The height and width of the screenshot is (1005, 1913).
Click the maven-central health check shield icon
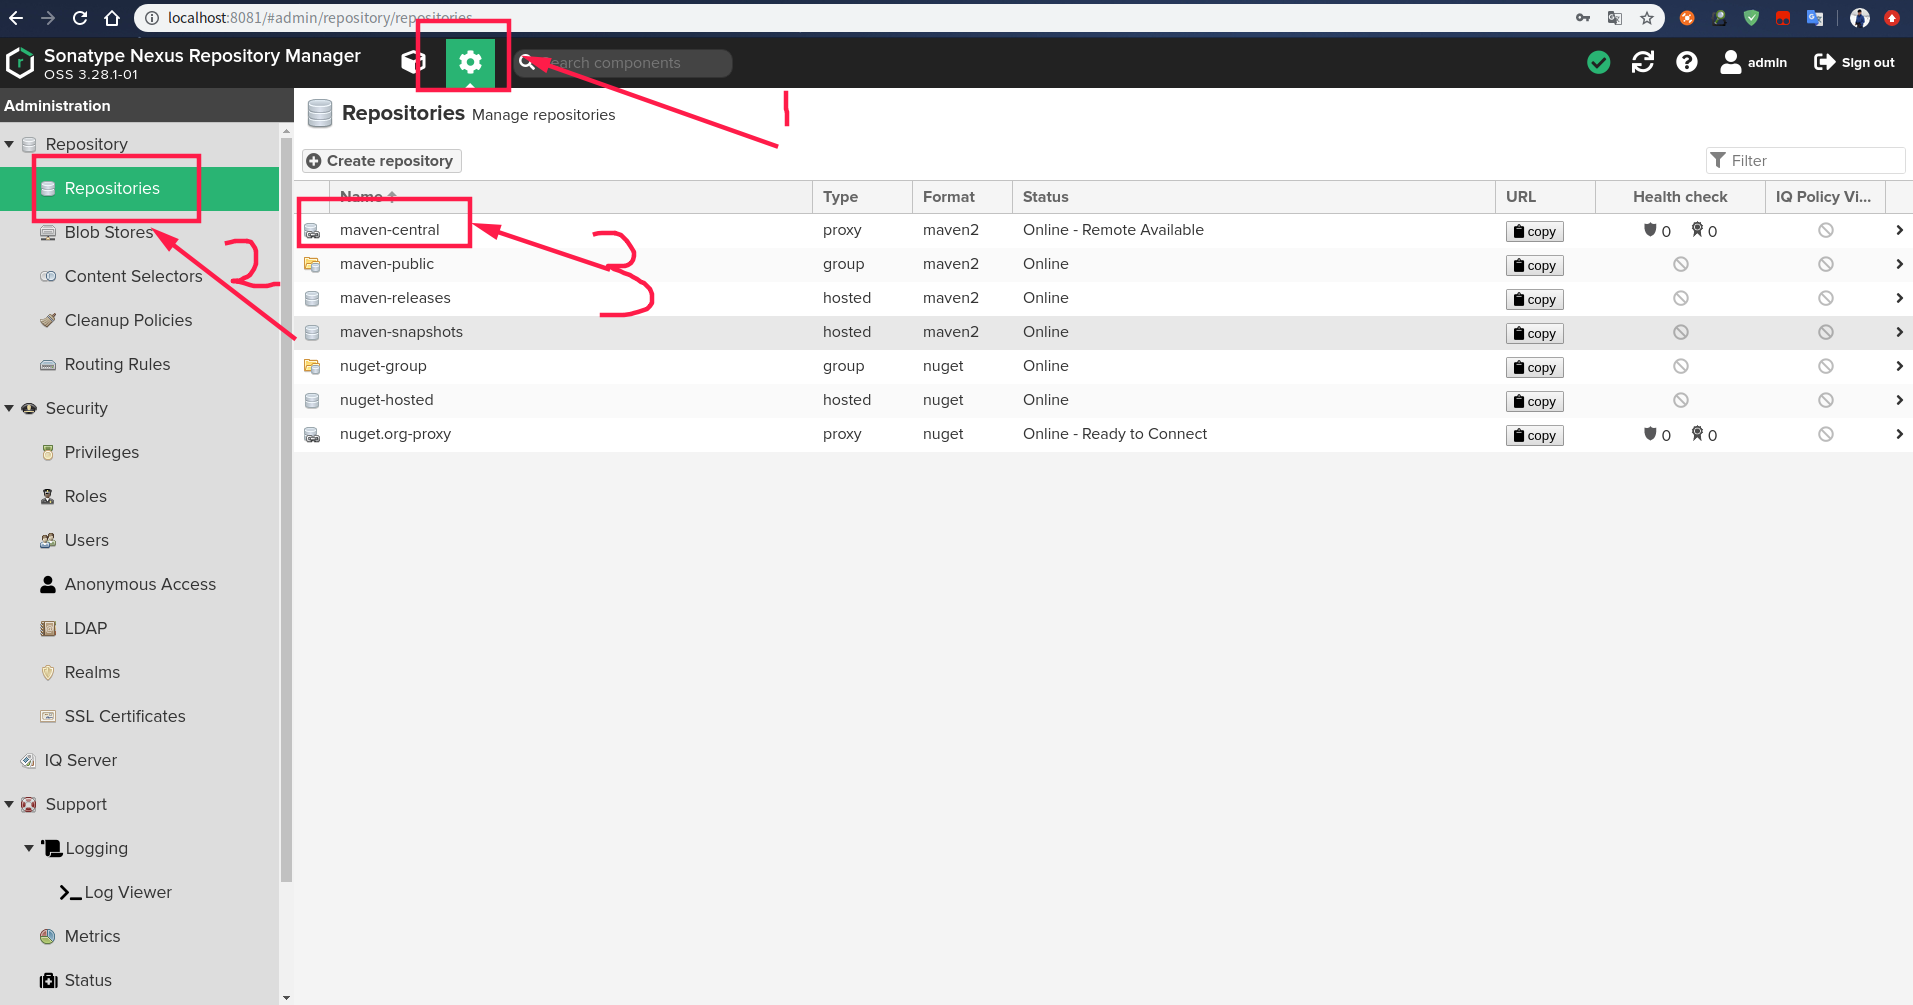coord(1650,229)
